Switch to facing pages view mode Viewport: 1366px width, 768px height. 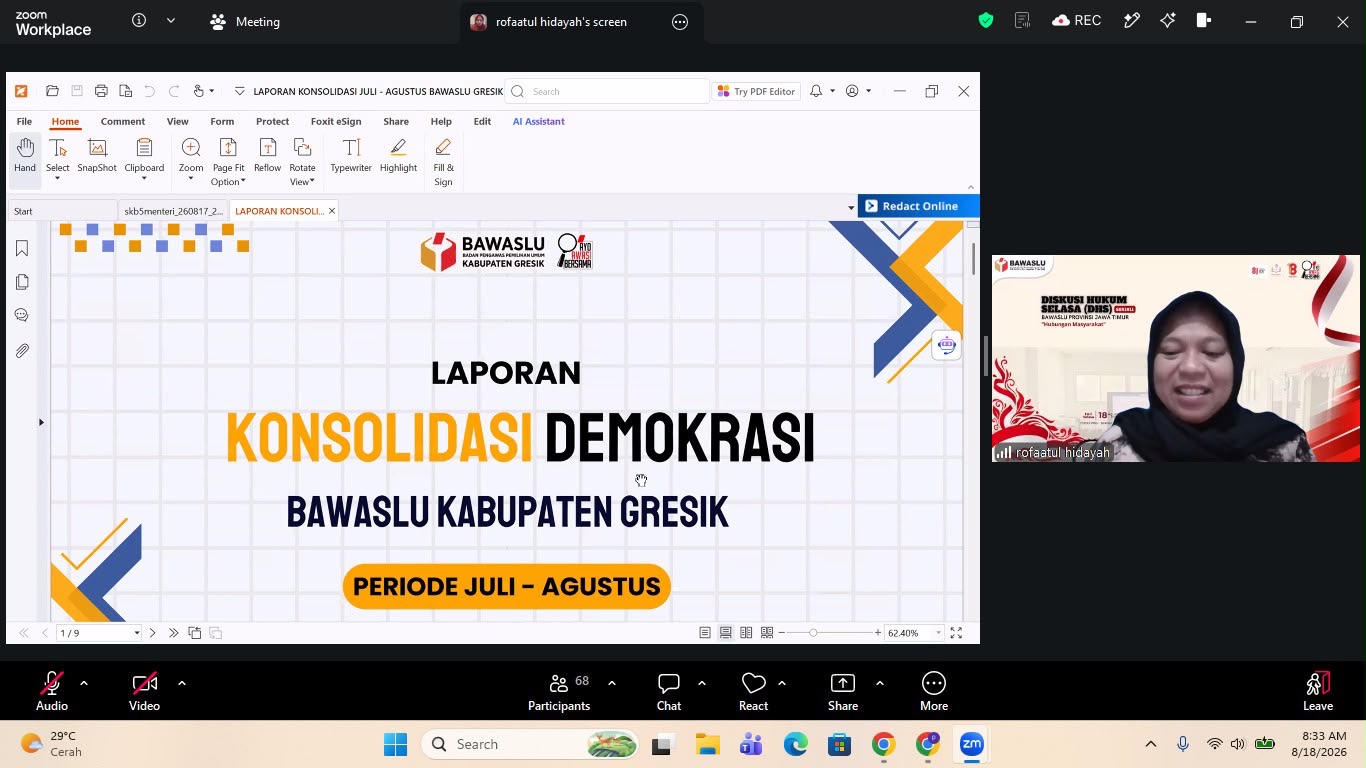click(x=746, y=633)
